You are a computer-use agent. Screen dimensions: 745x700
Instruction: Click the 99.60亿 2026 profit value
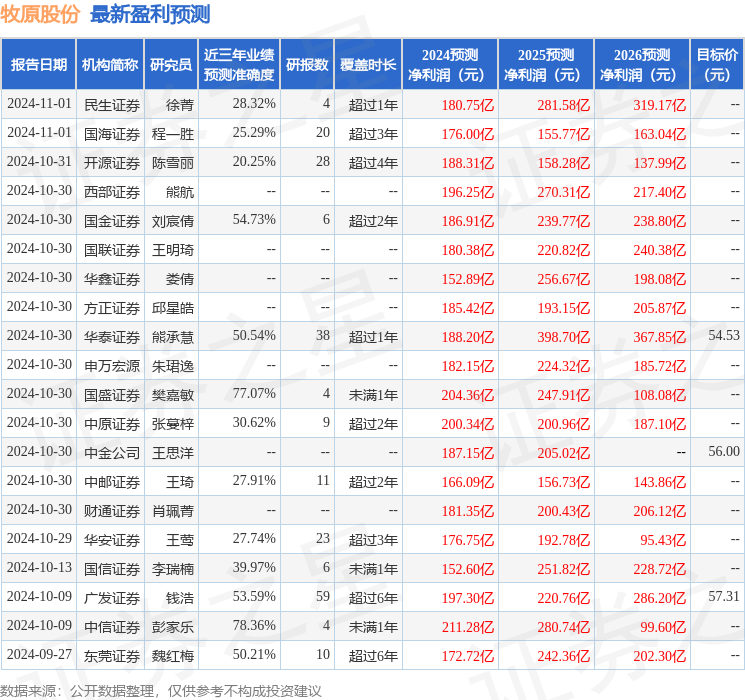(663, 627)
